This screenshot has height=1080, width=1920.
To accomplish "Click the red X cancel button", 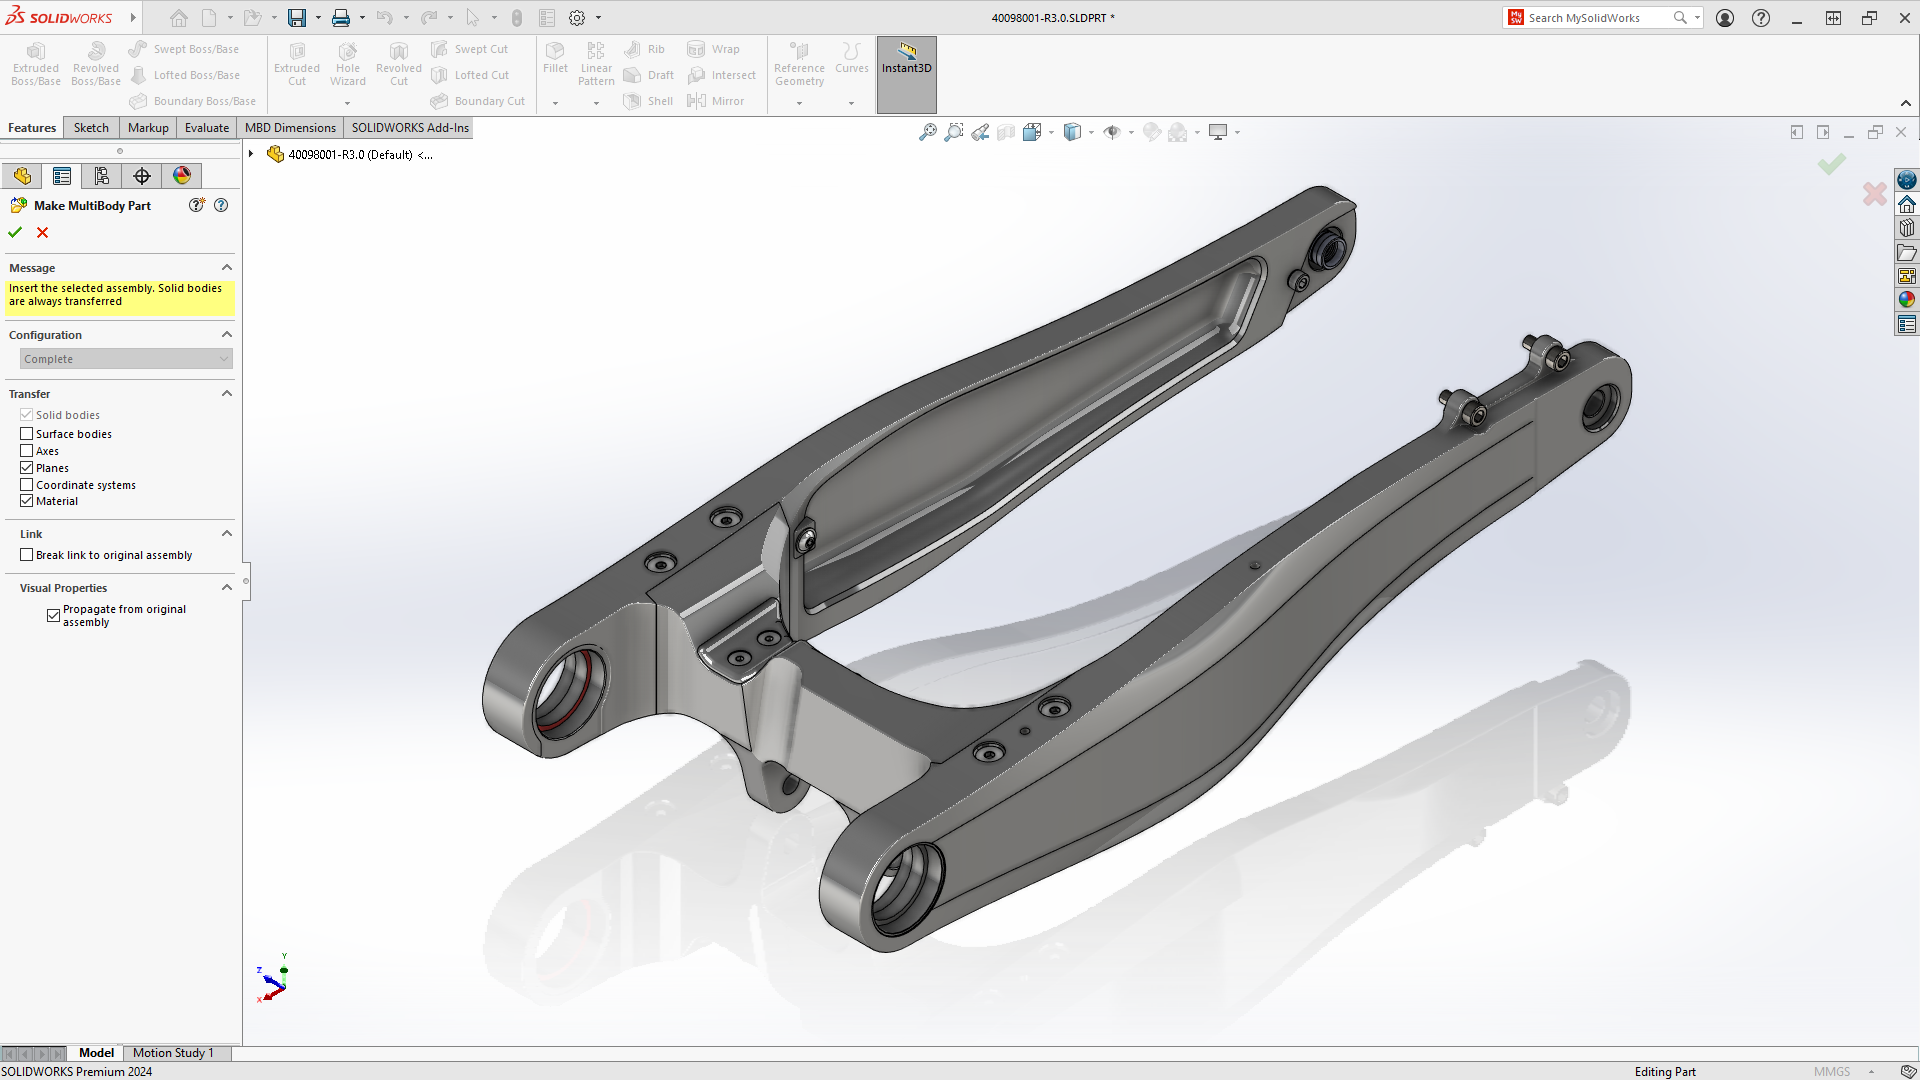I will [42, 231].
